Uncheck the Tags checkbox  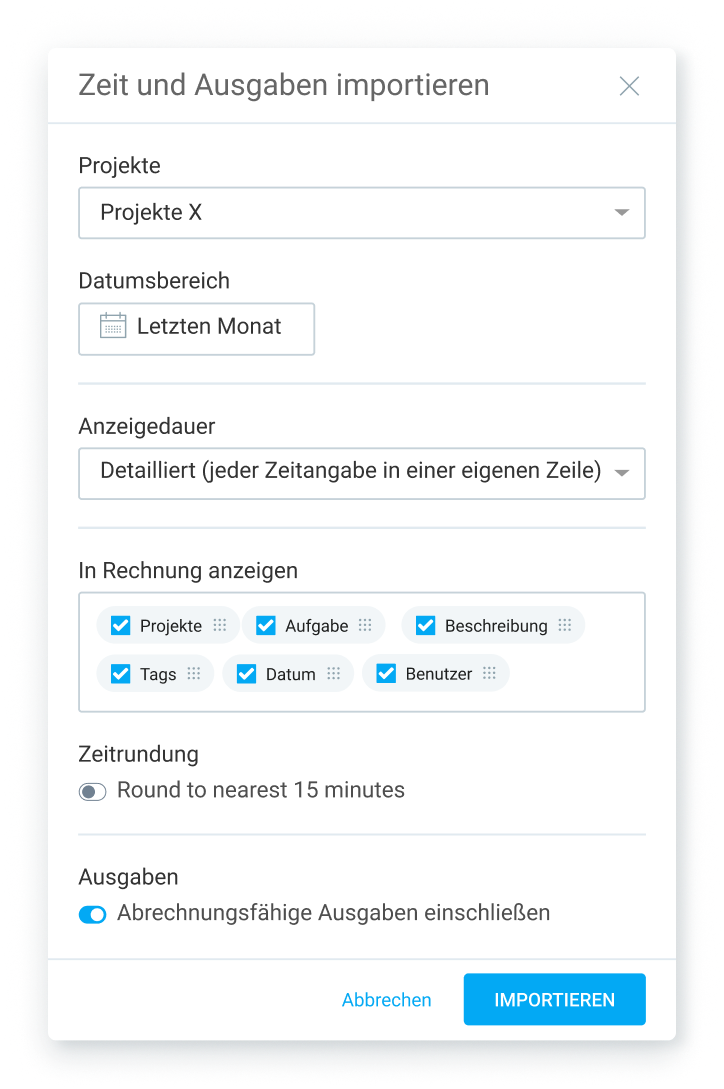pyautogui.click(x=120, y=674)
